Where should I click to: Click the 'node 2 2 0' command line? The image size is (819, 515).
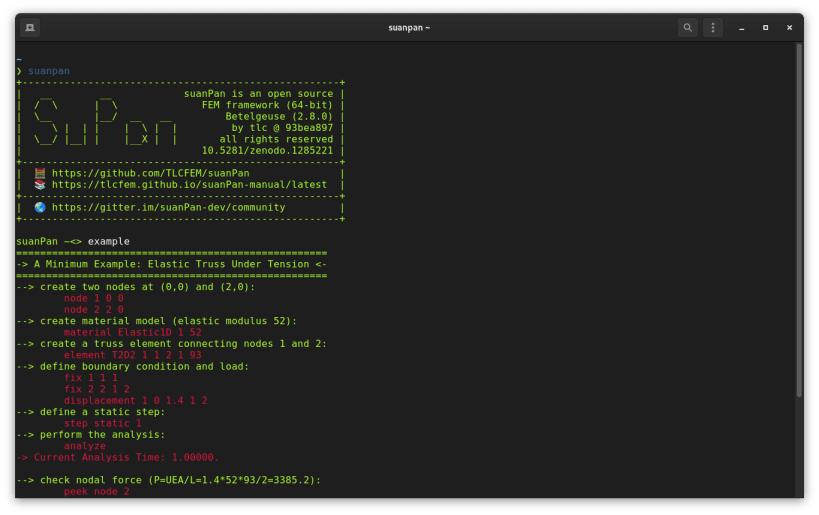(93, 310)
